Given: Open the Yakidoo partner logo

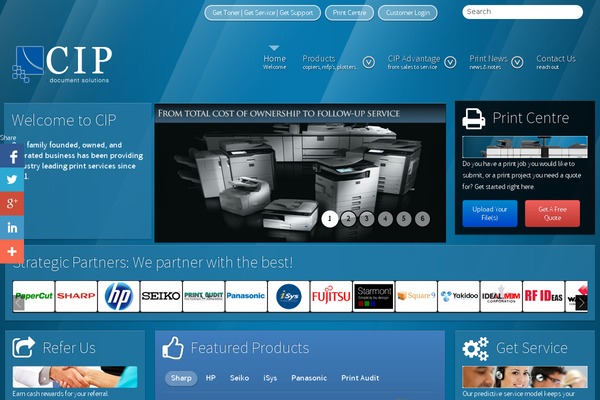Looking at the screenshot, I should click(458, 296).
